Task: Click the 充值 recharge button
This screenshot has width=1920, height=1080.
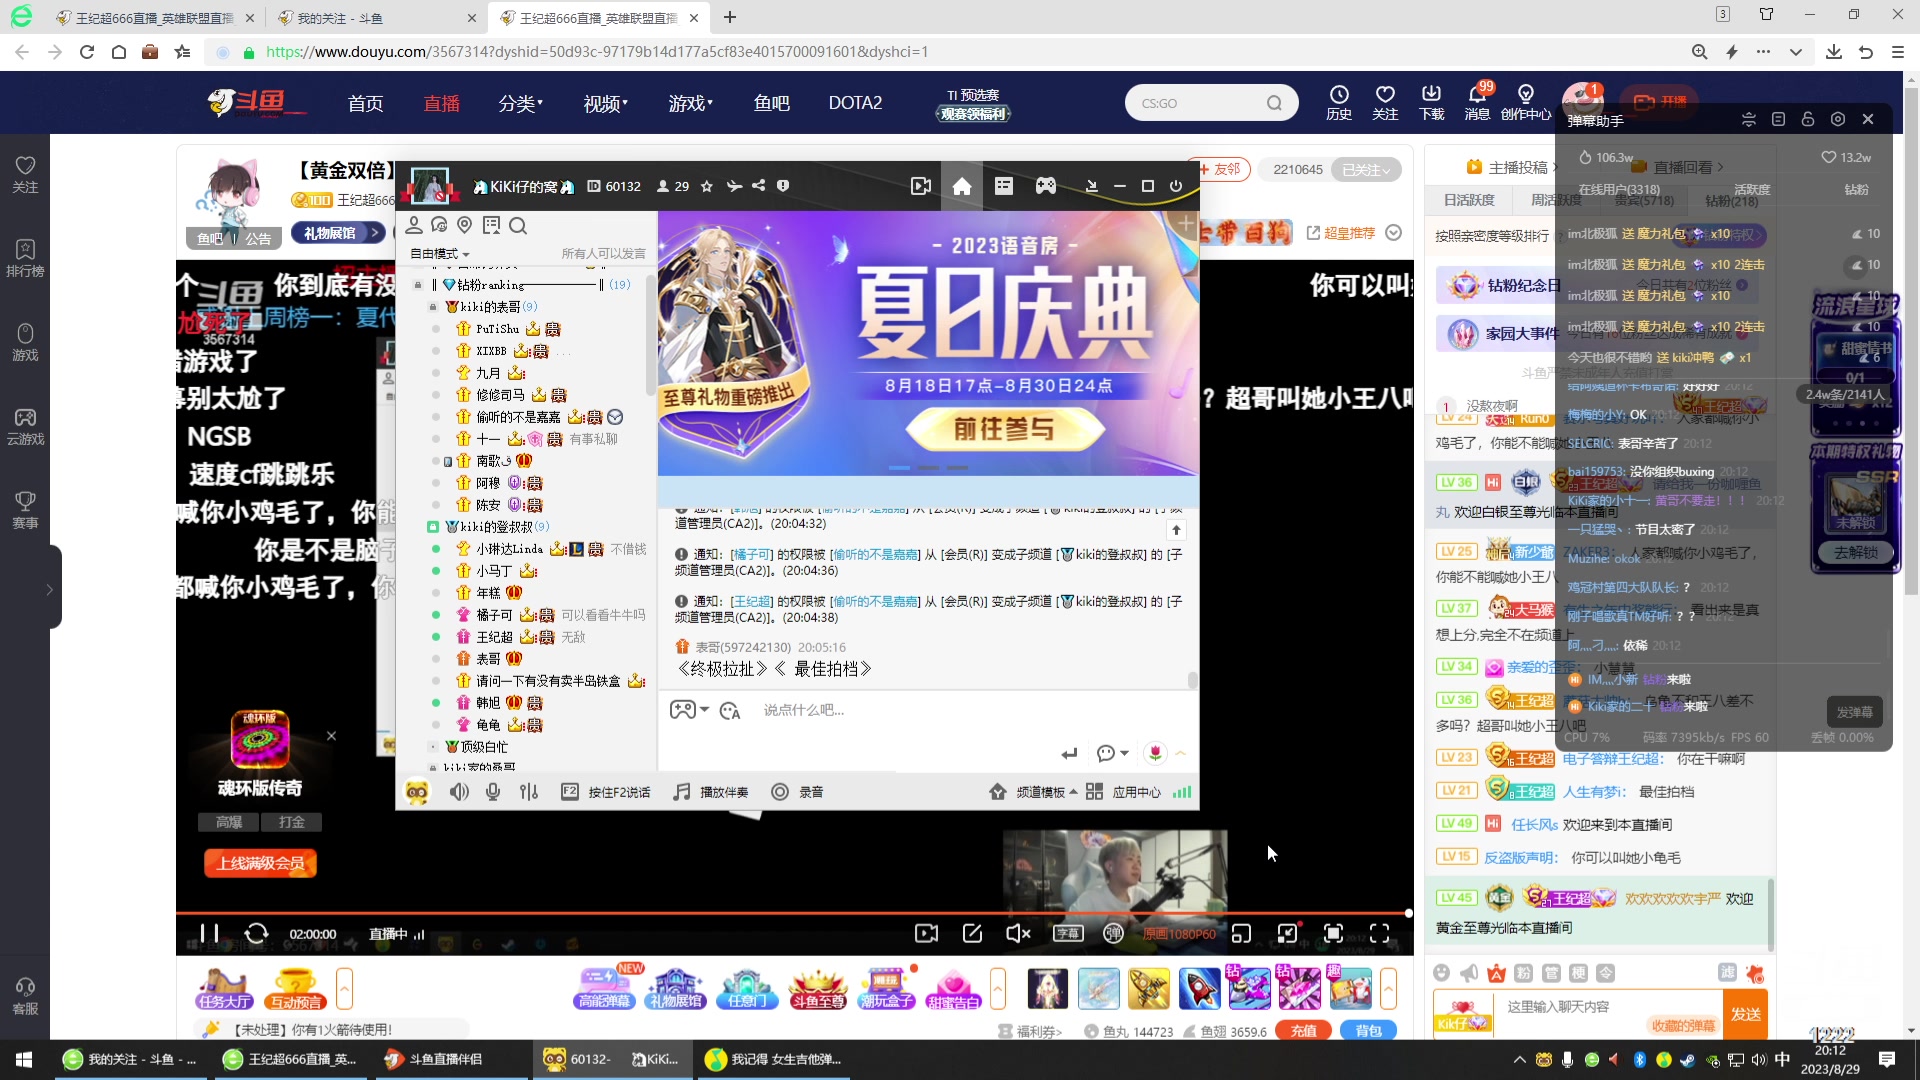Action: (x=1303, y=1031)
